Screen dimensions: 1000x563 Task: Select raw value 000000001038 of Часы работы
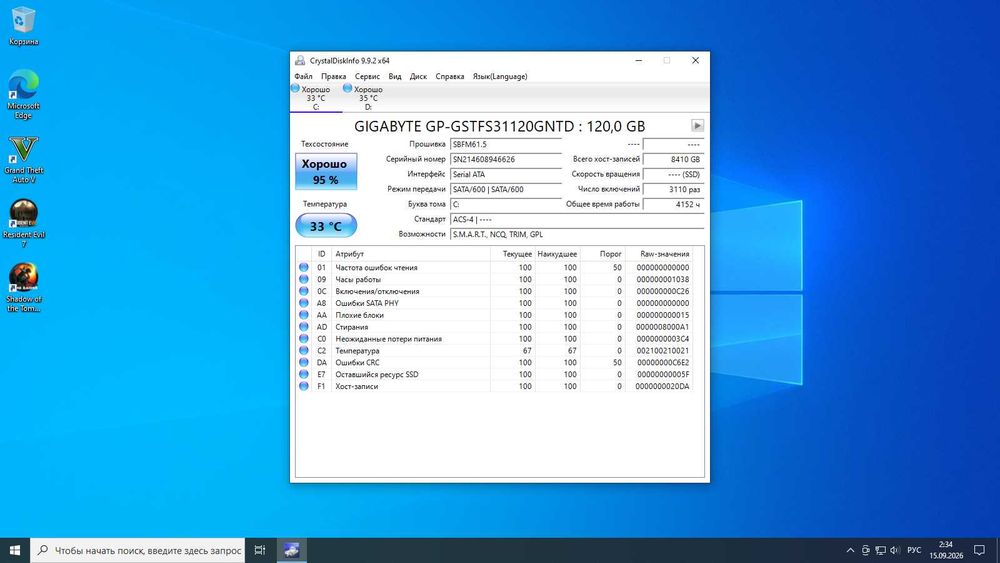coord(663,279)
